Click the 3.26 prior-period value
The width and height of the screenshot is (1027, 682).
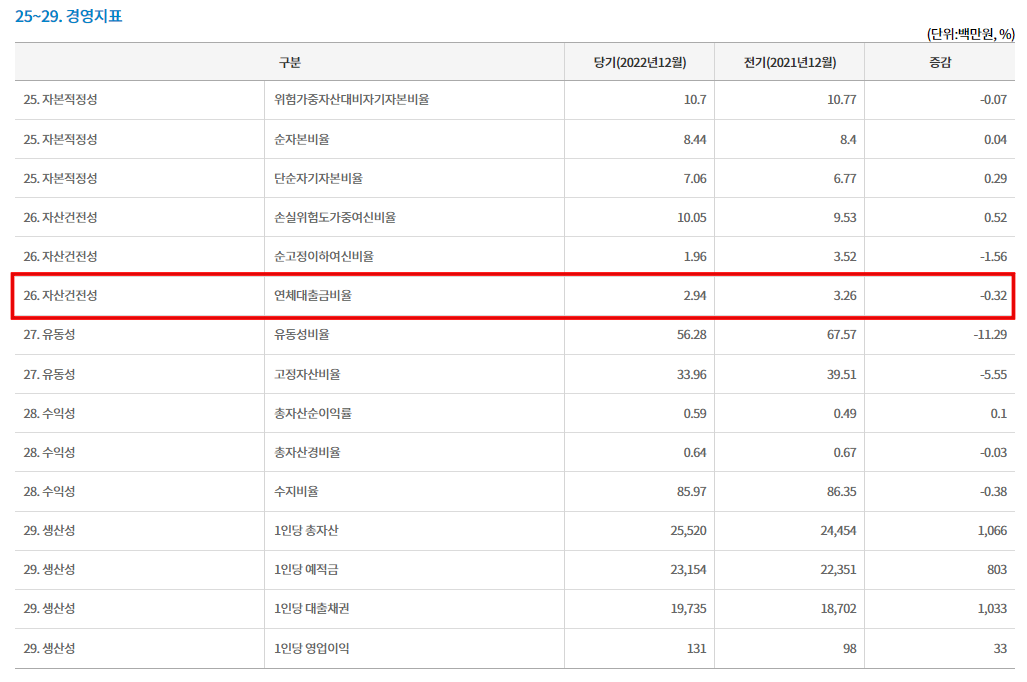[845, 295]
